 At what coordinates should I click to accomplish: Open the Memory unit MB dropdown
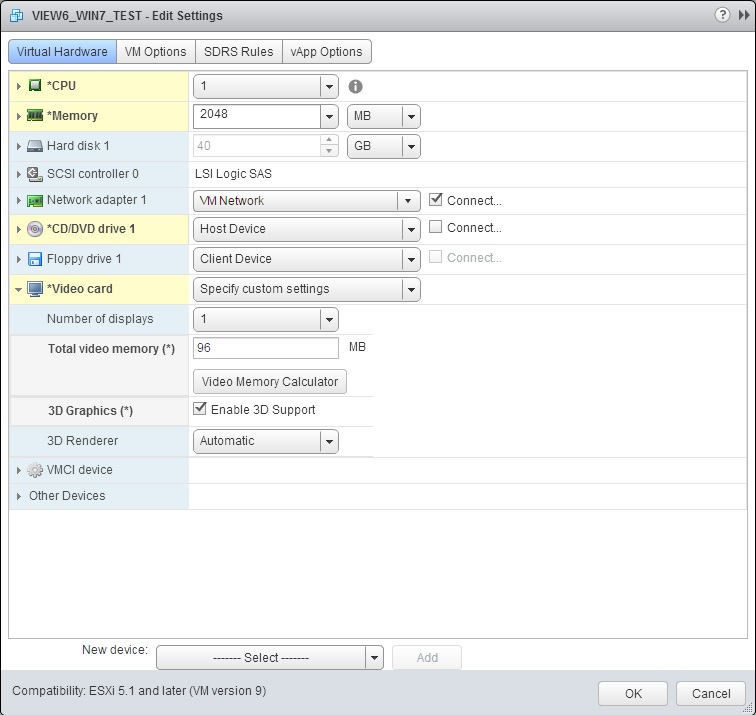384,117
